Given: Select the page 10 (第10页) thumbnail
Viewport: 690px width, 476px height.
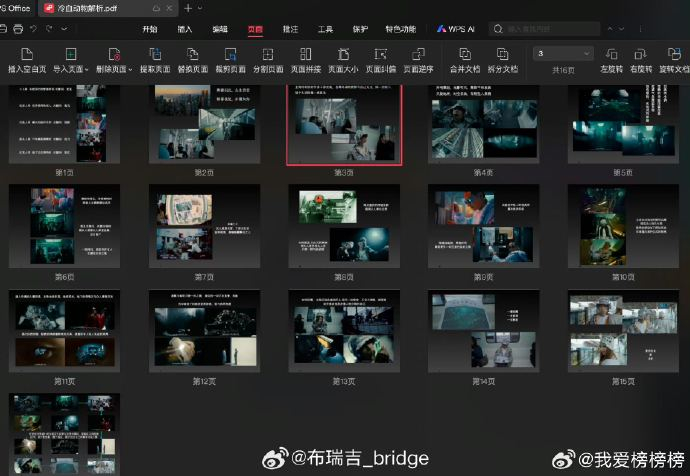Looking at the screenshot, I should tap(623, 226).
